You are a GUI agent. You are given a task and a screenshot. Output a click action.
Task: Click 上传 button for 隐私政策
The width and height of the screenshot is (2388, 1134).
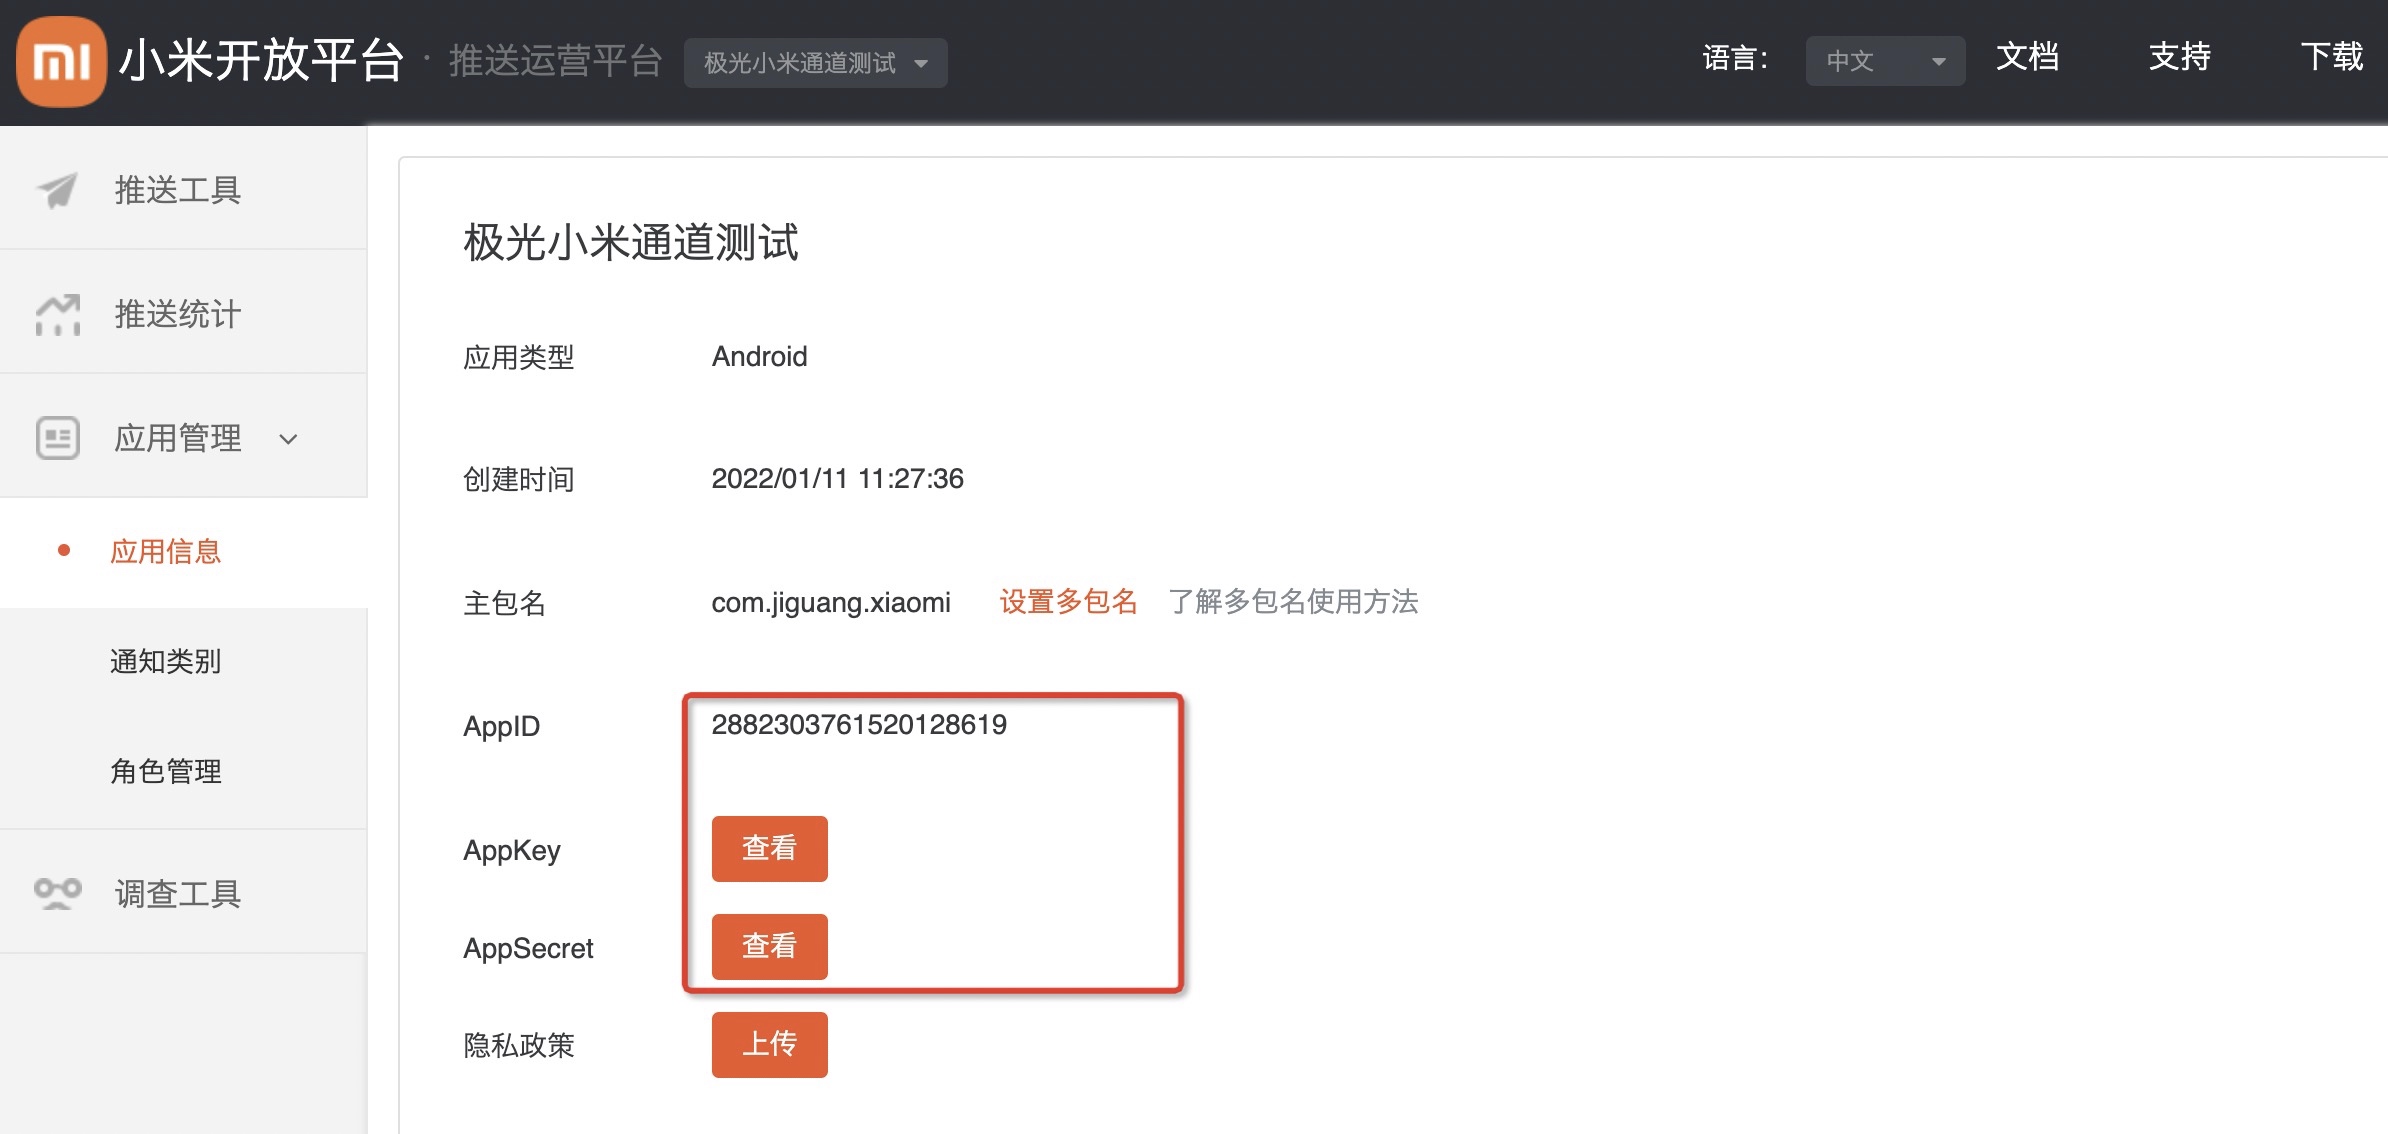(x=769, y=1045)
